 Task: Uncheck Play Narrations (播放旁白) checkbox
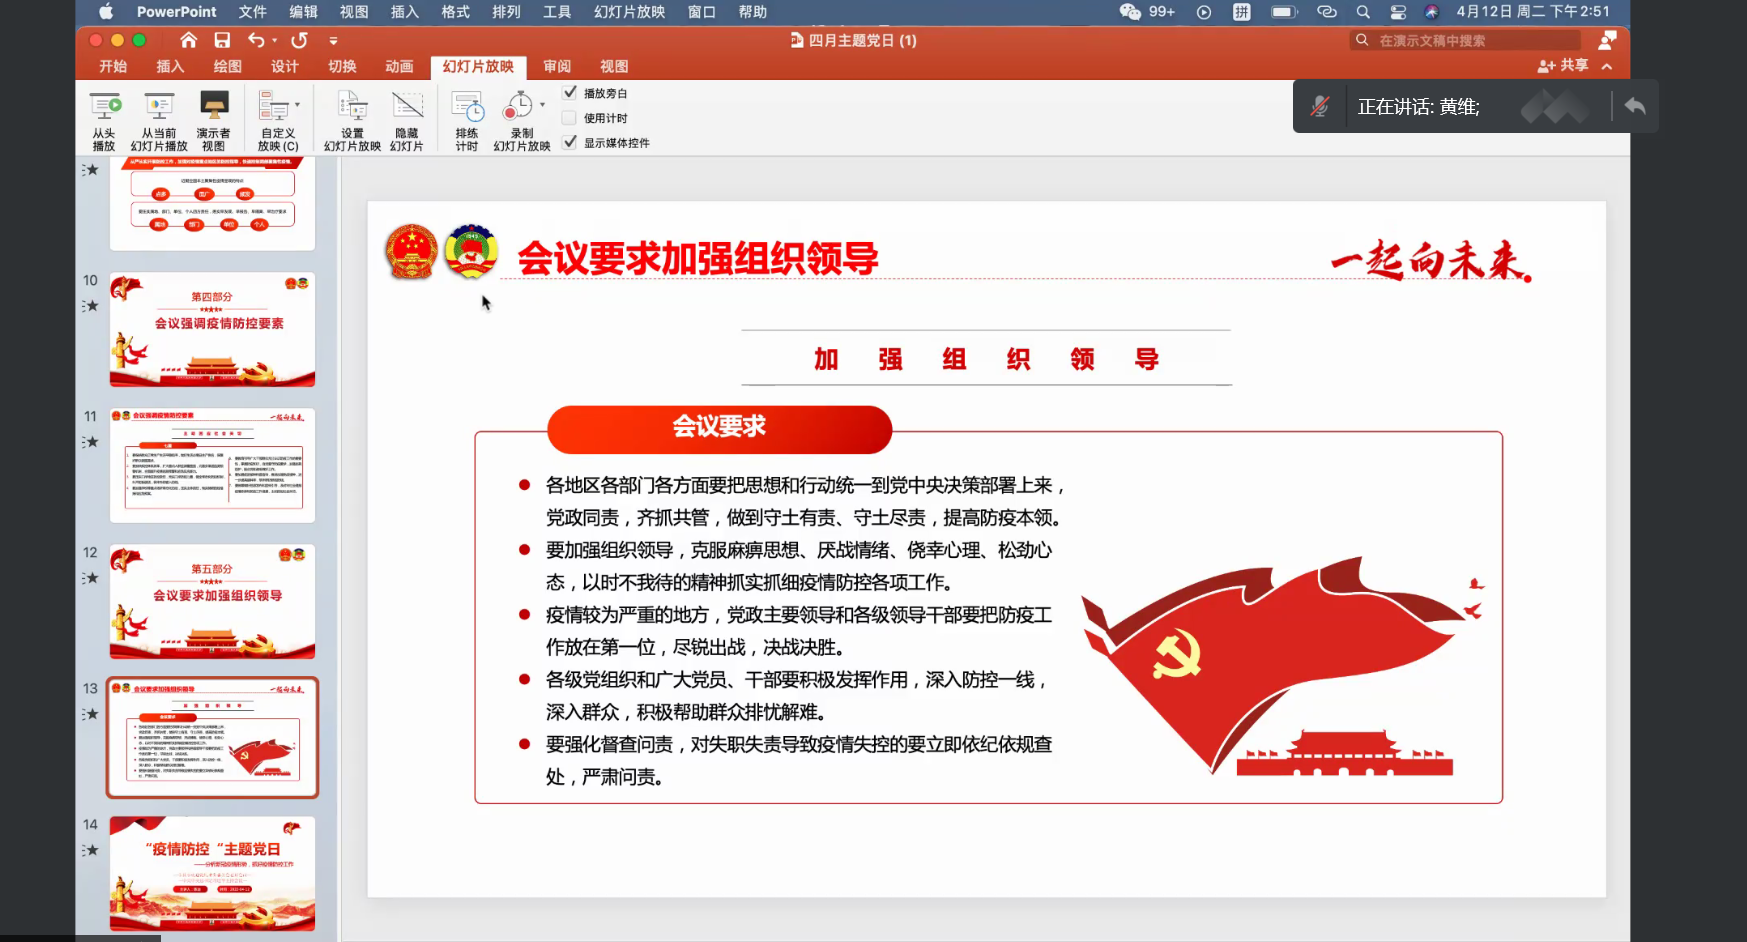coord(570,93)
